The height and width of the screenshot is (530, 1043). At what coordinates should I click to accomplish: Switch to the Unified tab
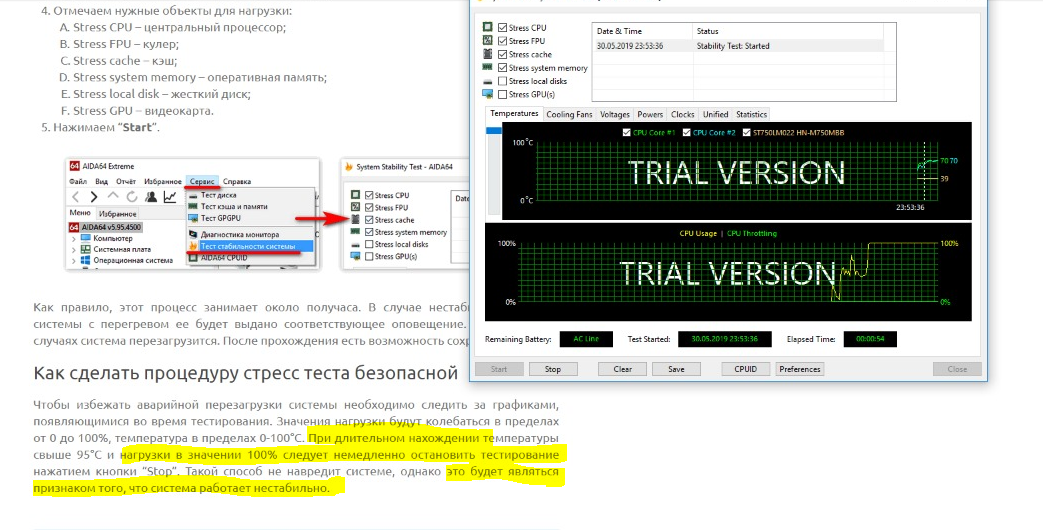point(716,114)
